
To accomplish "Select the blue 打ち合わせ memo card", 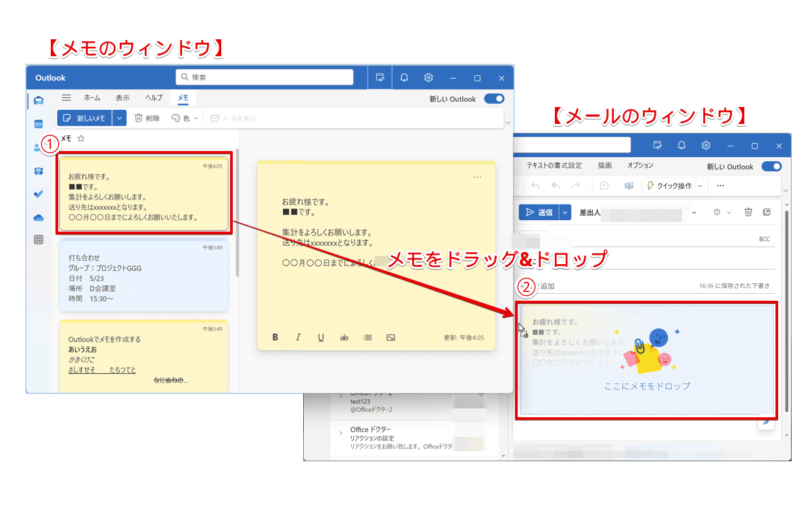I will tap(144, 275).
